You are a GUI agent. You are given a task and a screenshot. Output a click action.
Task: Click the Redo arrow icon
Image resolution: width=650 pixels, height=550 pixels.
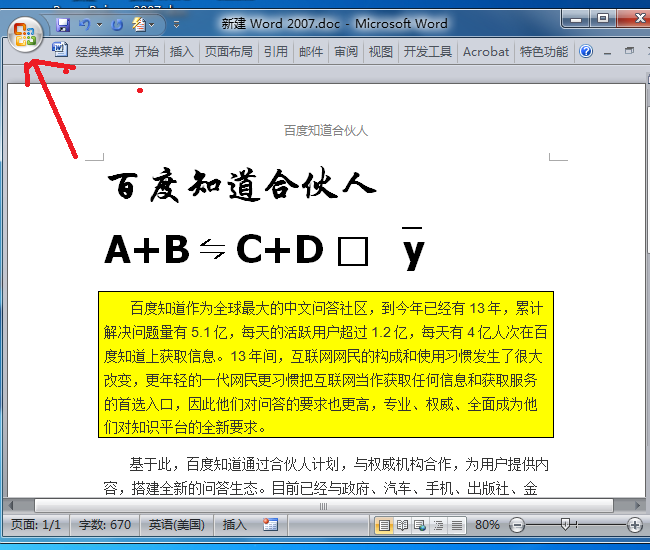tap(117, 25)
